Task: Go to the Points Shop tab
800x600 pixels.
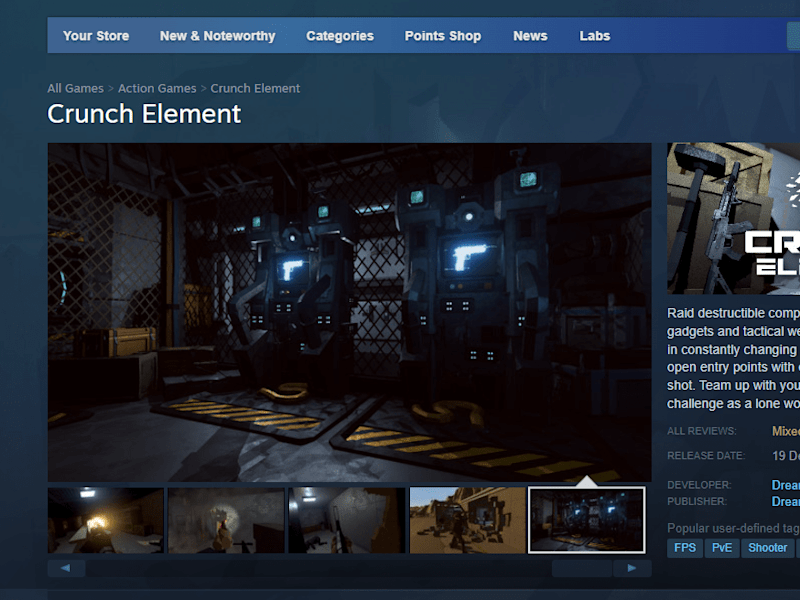Action: [443, 36]
